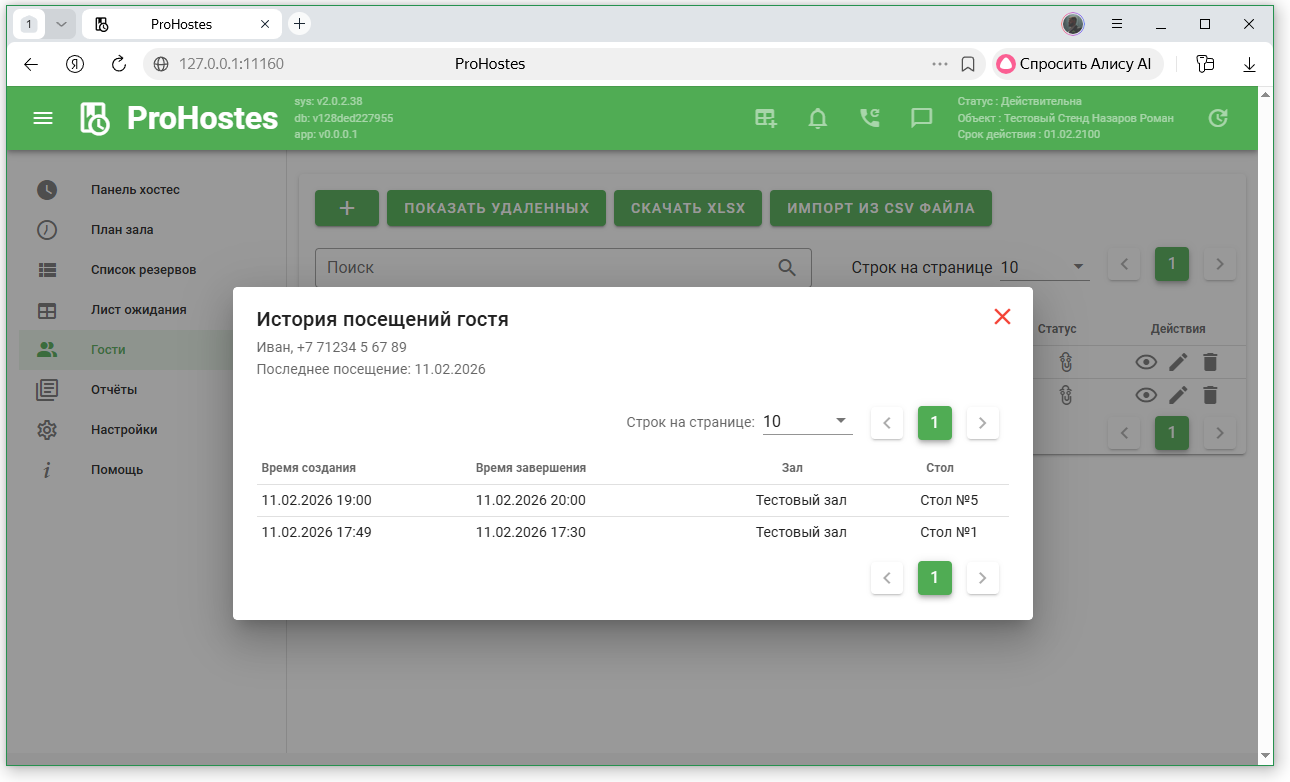Open Список резервов in sidebar
Viewport: 1290px width, 782px height.
click(143, 270)
